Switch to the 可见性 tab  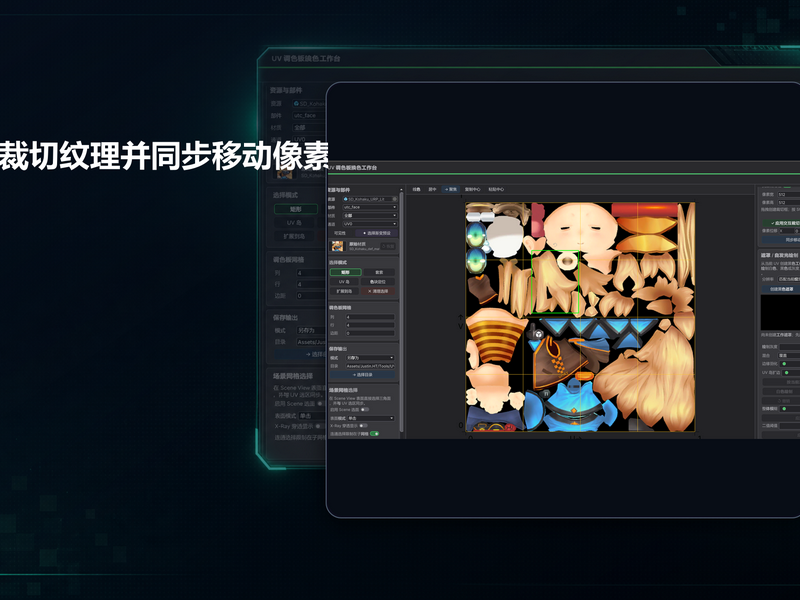(340, 233)
